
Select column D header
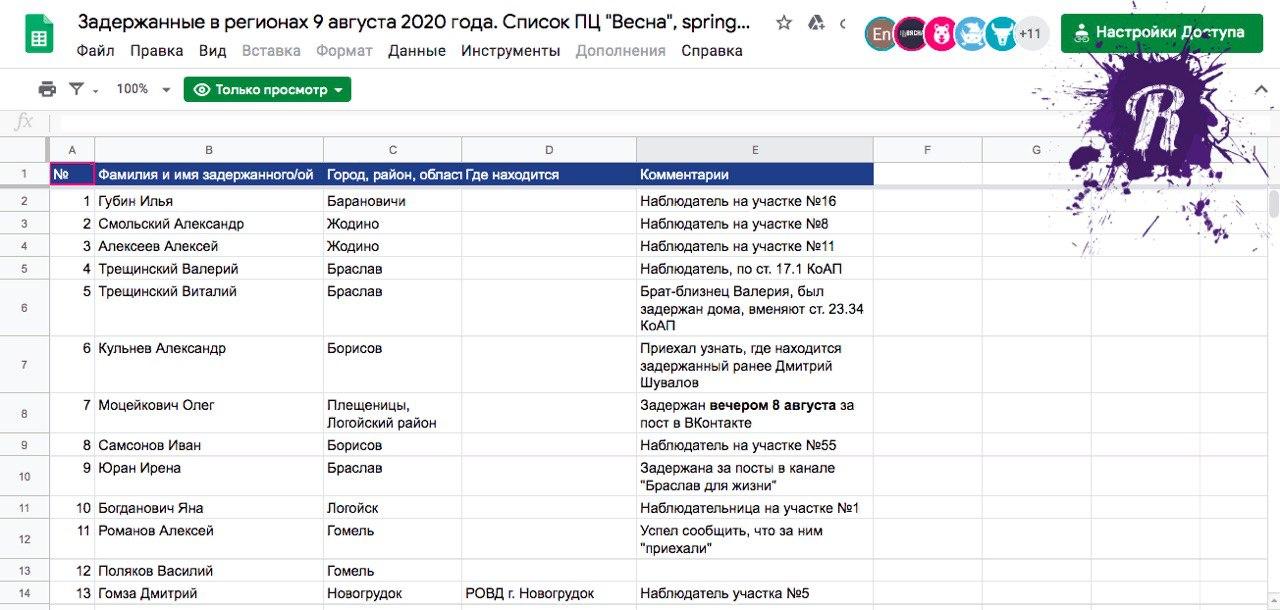[x=549, y=150]
